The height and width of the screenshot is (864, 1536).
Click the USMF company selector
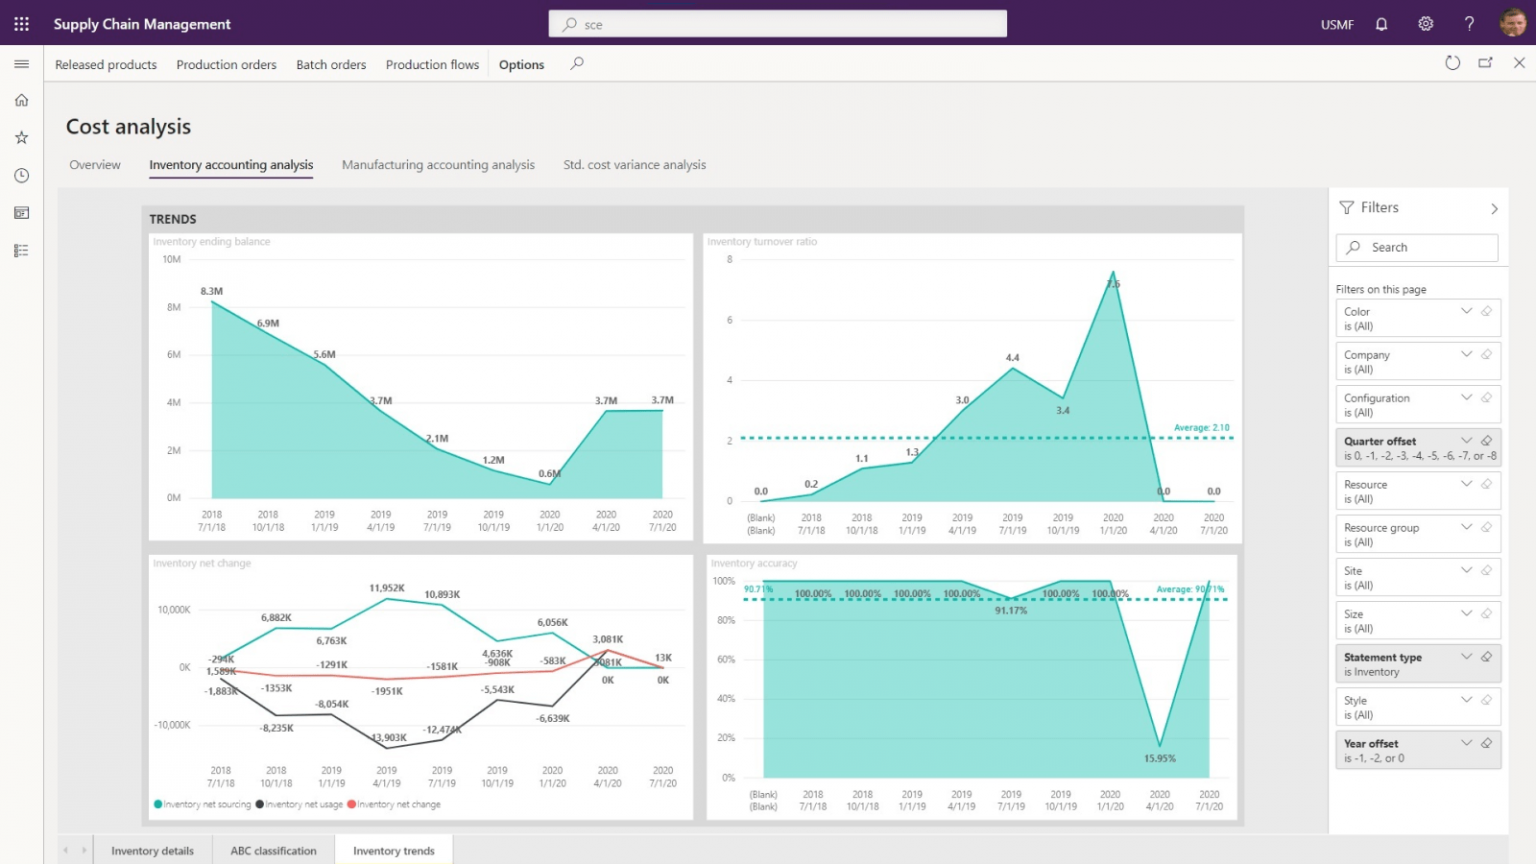[1336, 25]
